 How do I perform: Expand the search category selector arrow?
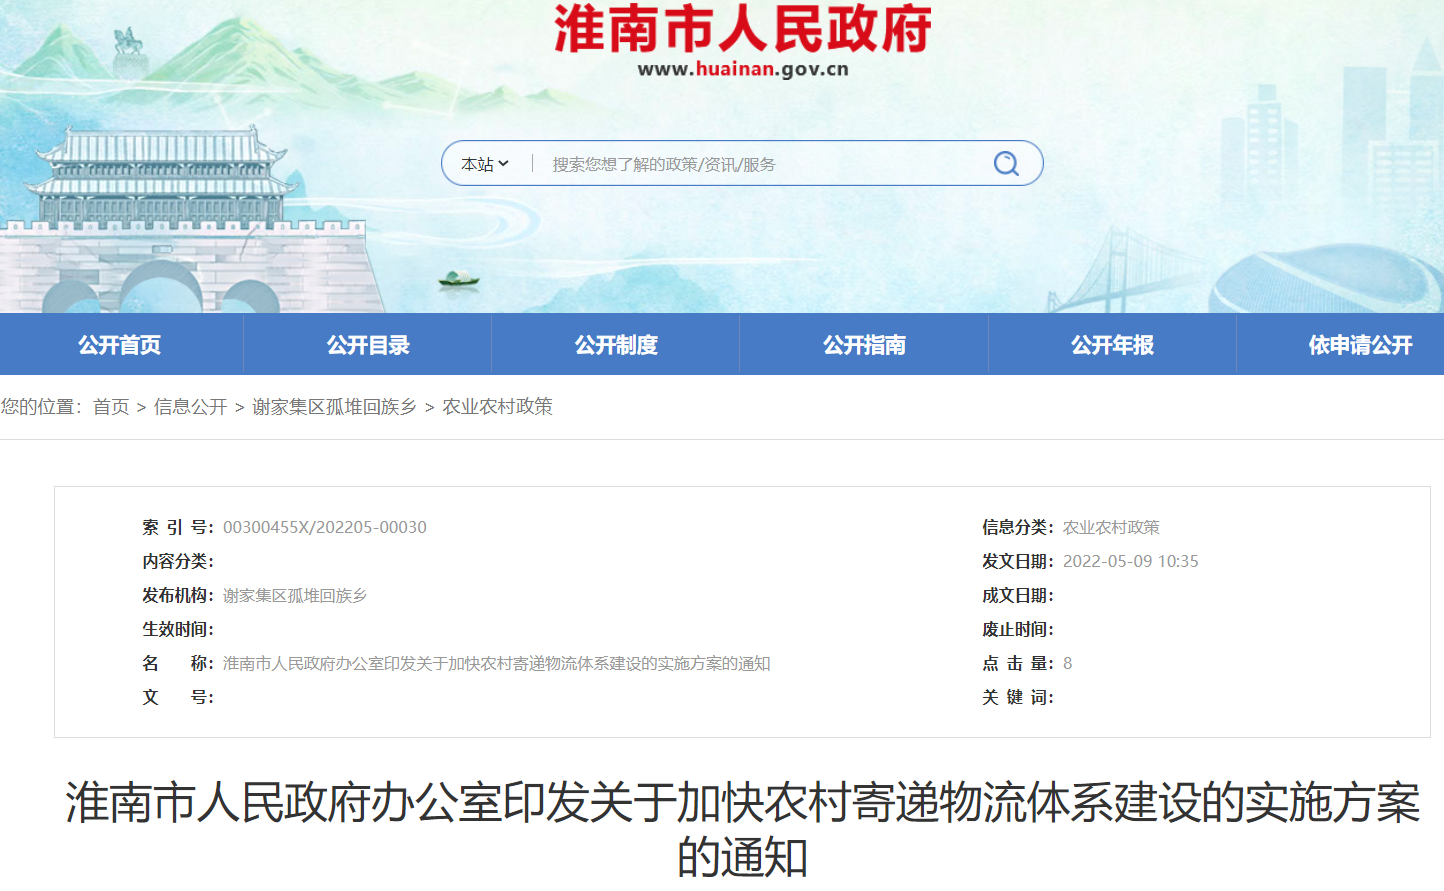[x=507, y=162]
